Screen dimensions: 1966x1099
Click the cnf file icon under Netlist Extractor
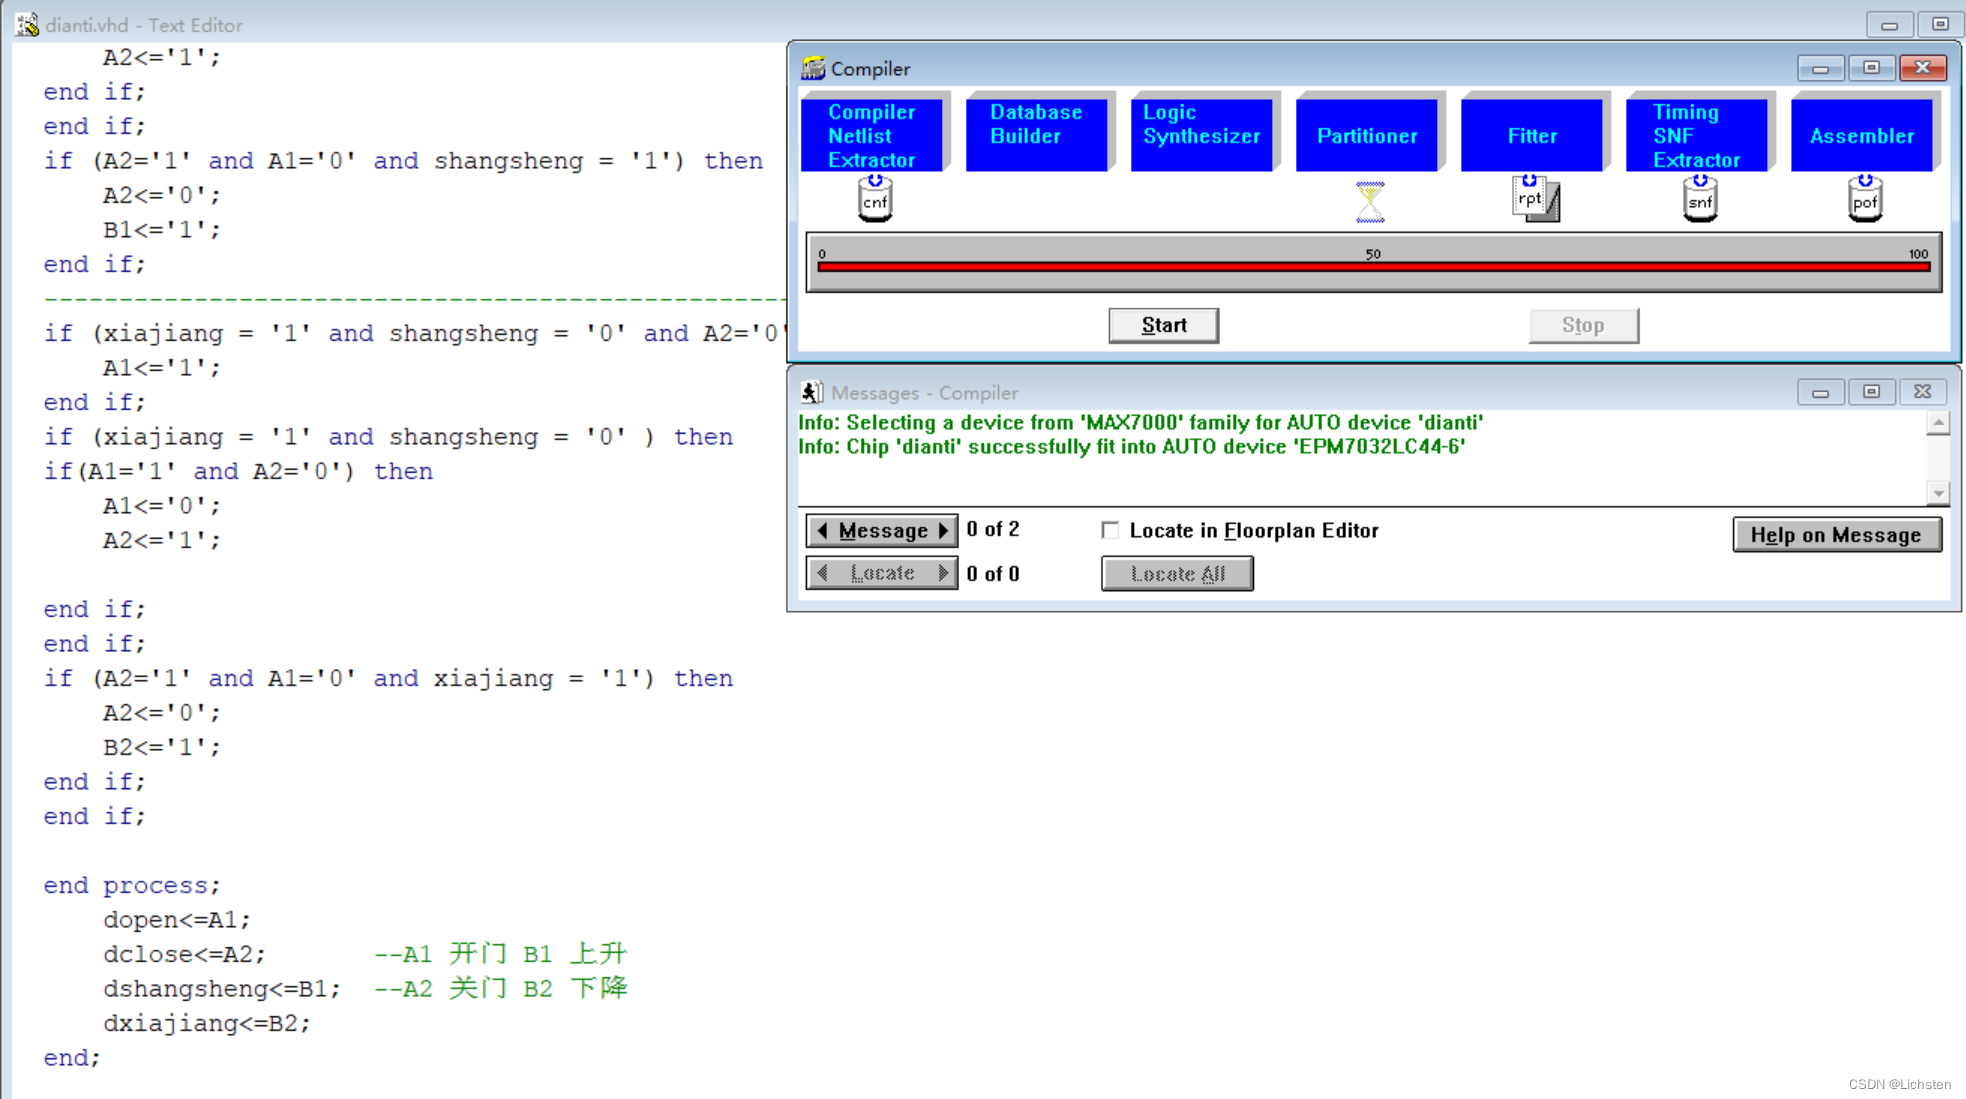pyautogui.click(x=875, y=199)
